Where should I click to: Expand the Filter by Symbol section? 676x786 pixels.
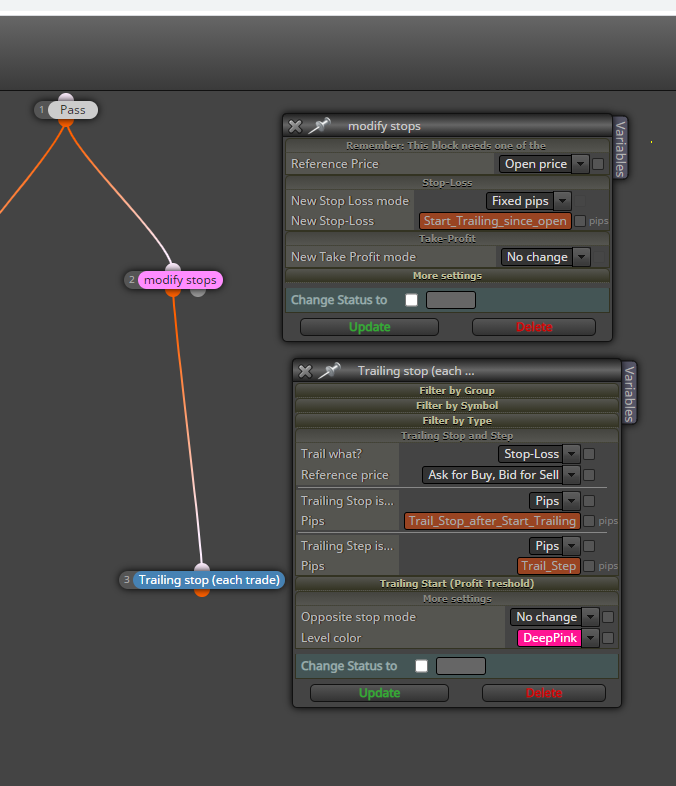[x=457, y=406]
